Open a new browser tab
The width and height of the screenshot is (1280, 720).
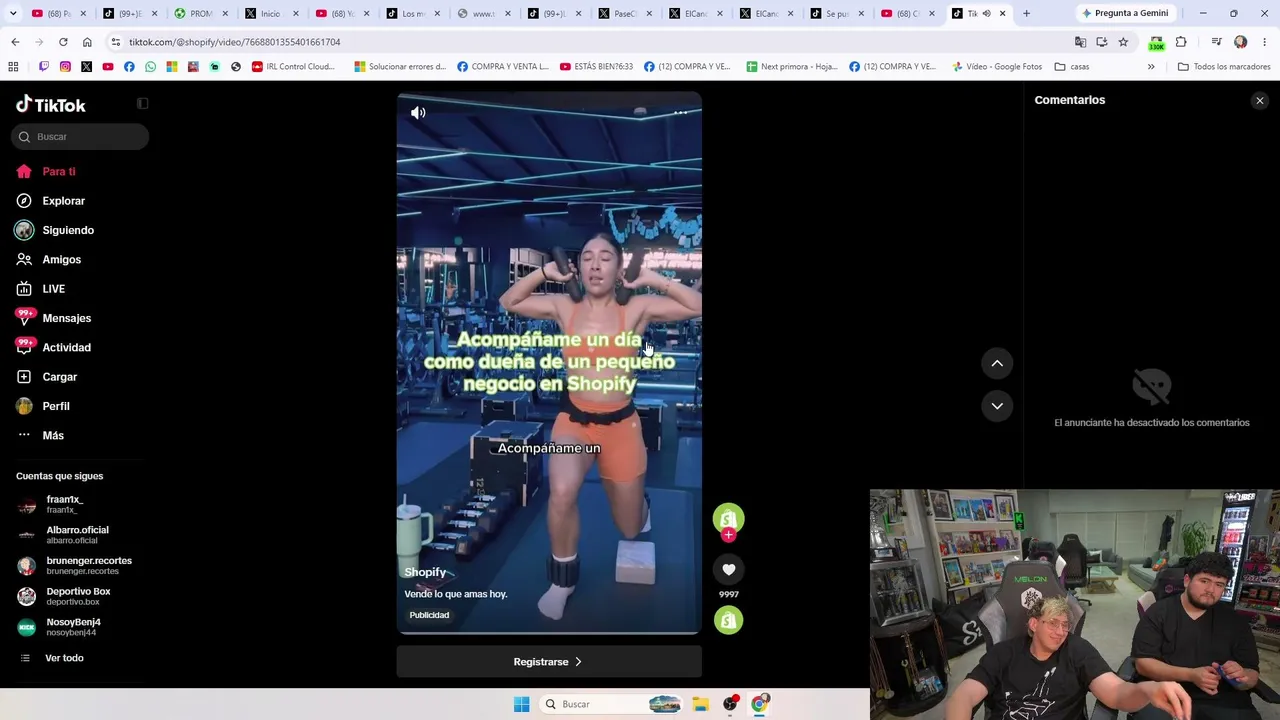[x=1026, y=13]
